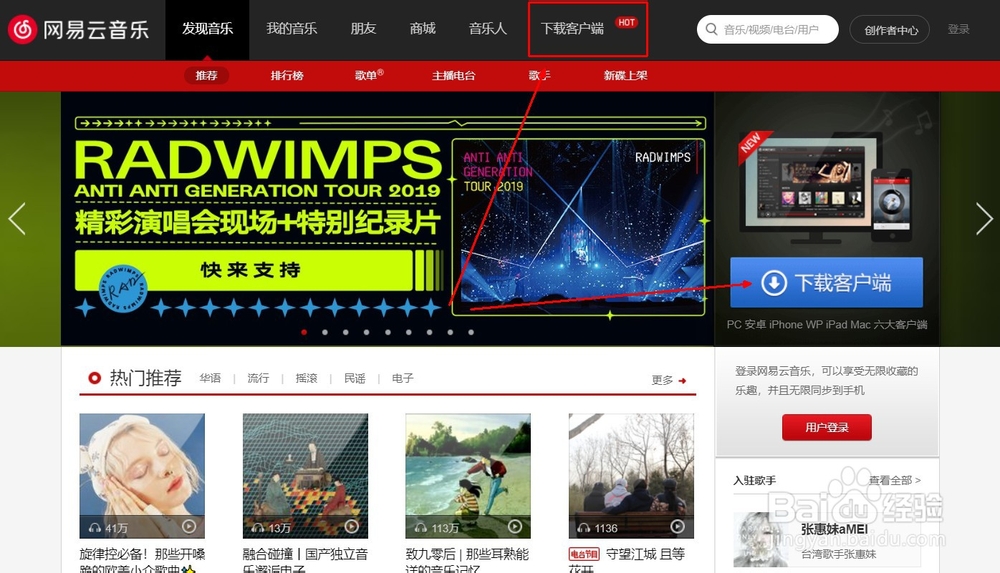Click the client devices preview image
Image resolution: width=1000 pixels, height=573 pixels.
827,188
